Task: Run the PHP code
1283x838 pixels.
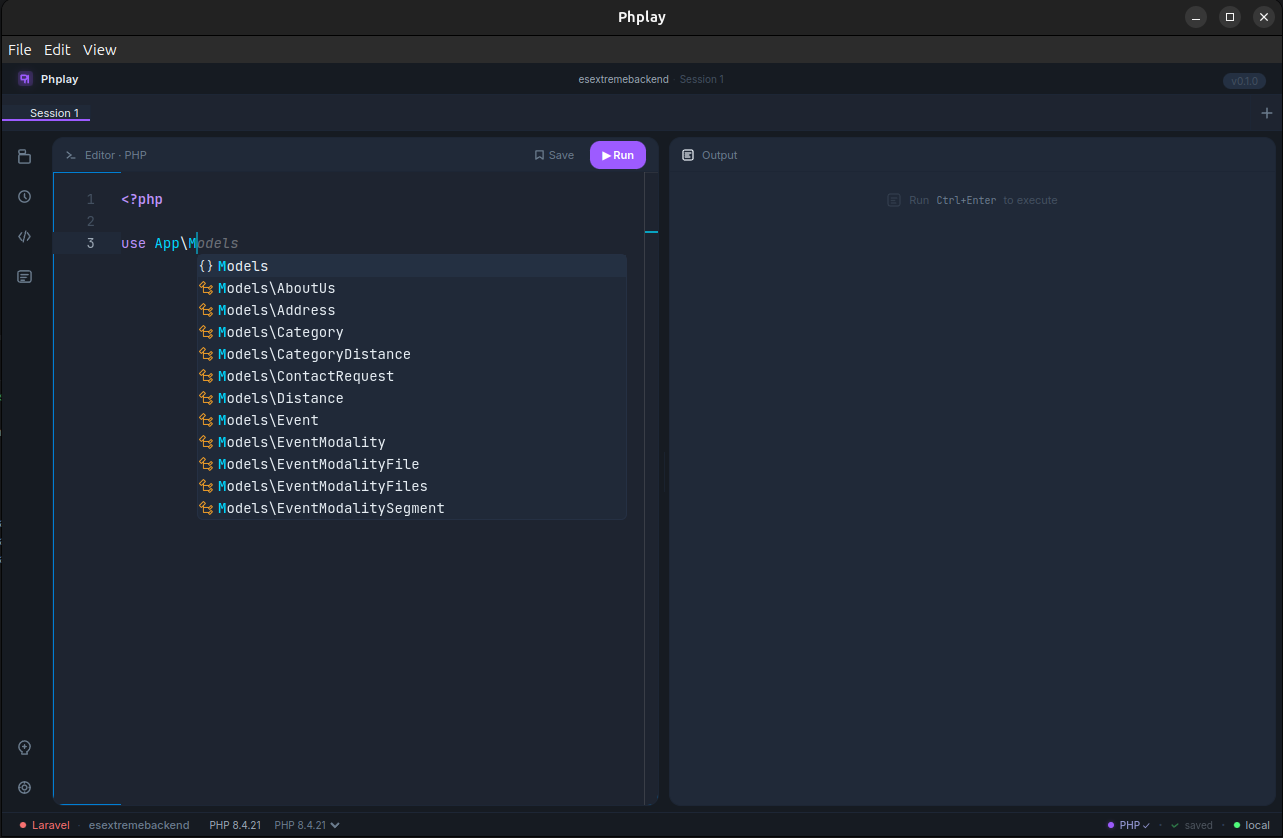Action: (618, 155)
